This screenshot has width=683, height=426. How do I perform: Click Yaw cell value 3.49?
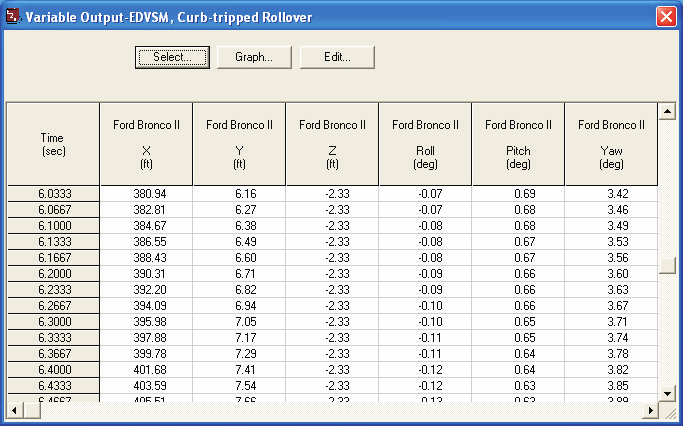point(611,226)
